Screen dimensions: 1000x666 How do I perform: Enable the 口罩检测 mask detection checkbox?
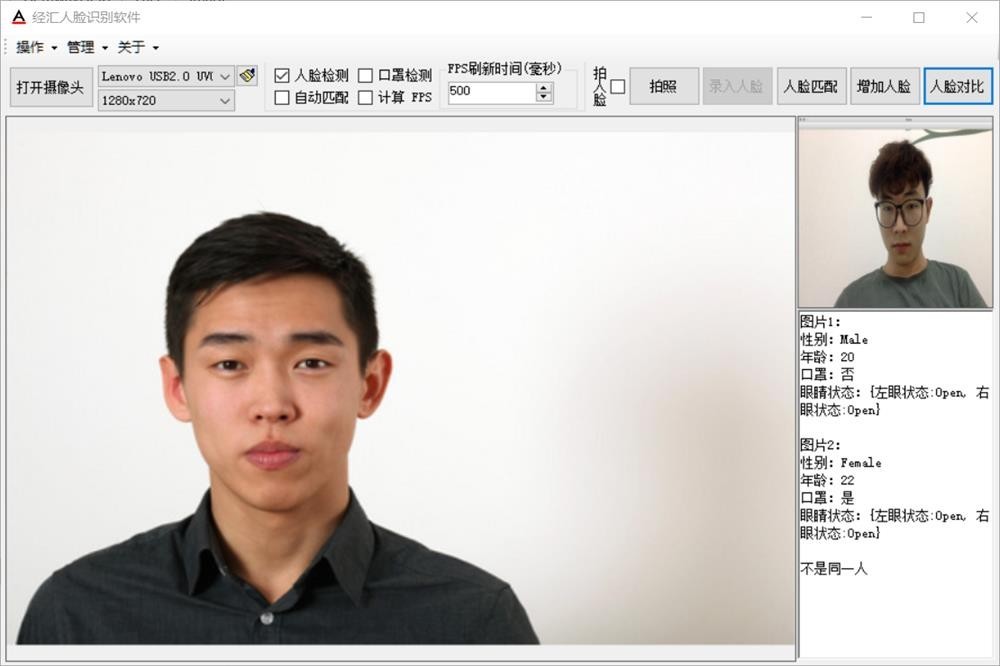click(x=366, y=75)
